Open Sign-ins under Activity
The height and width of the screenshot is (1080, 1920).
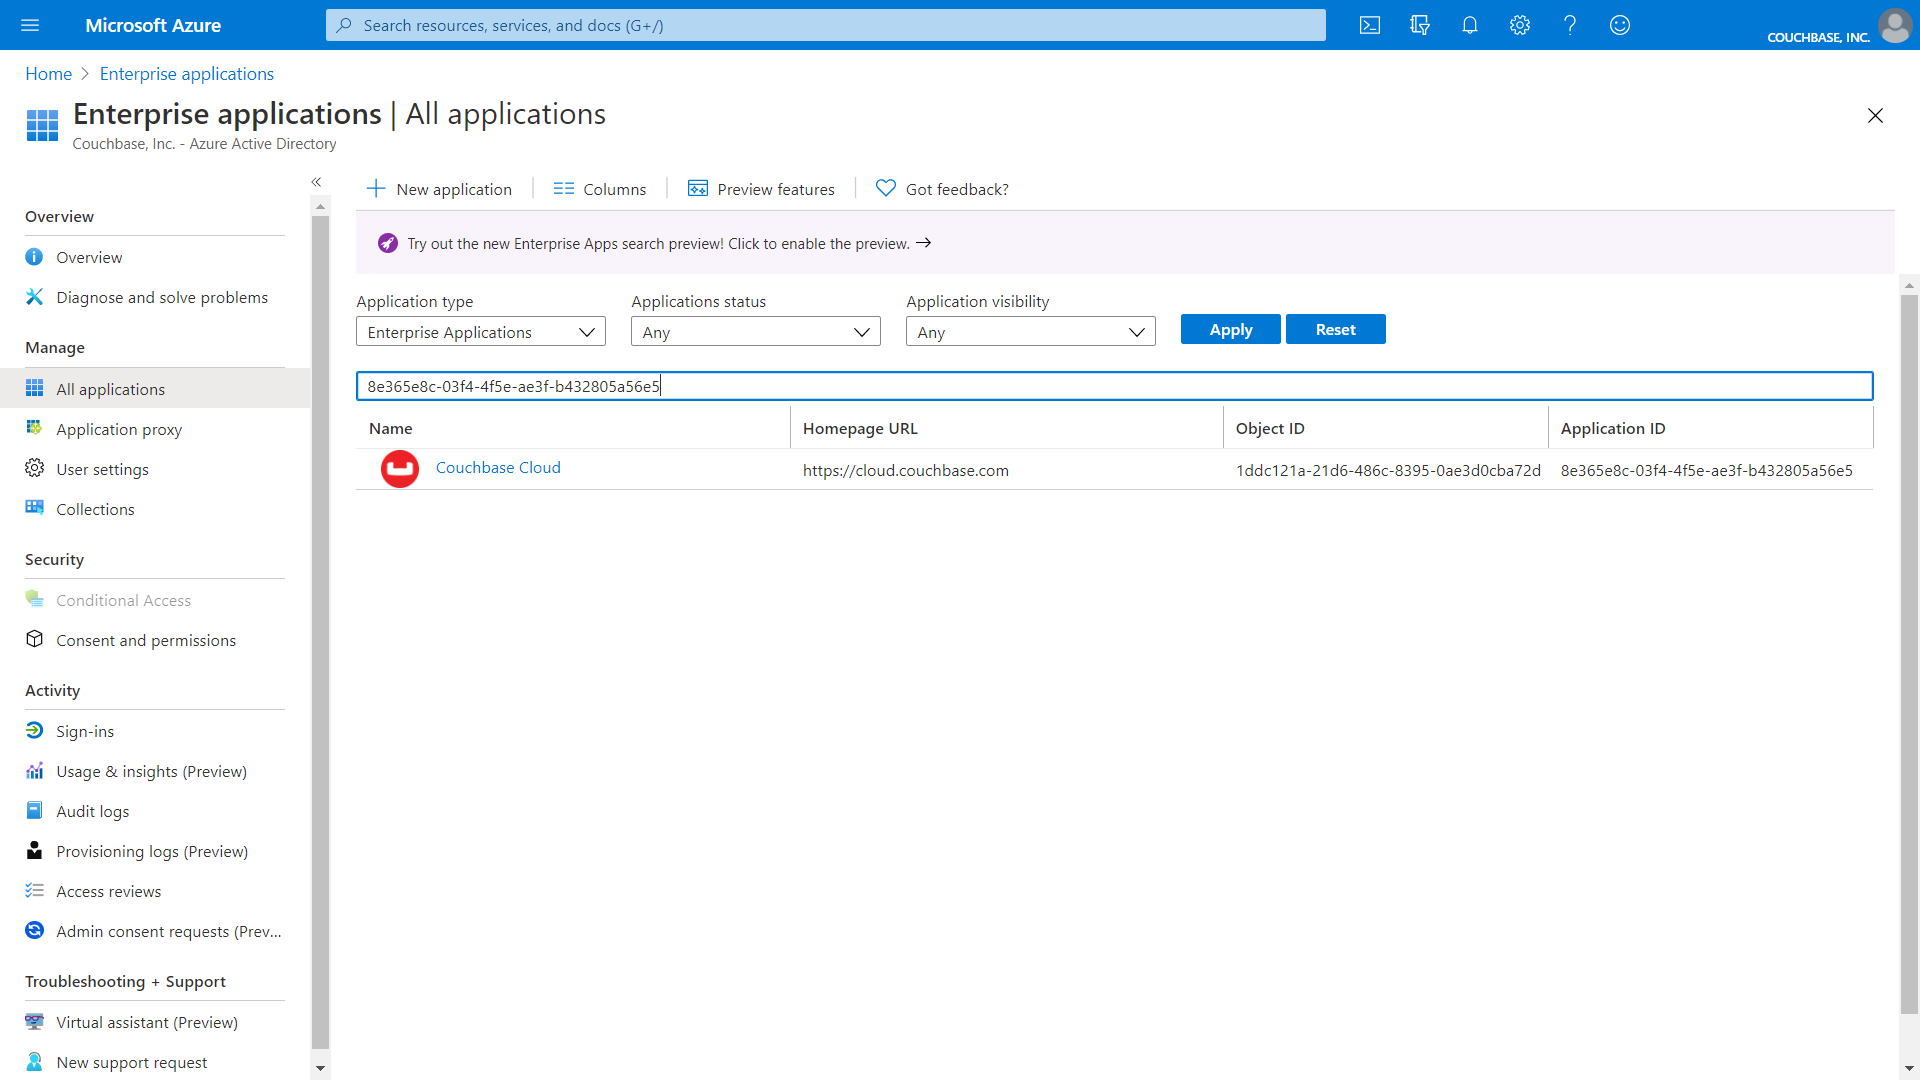[85, 731]
